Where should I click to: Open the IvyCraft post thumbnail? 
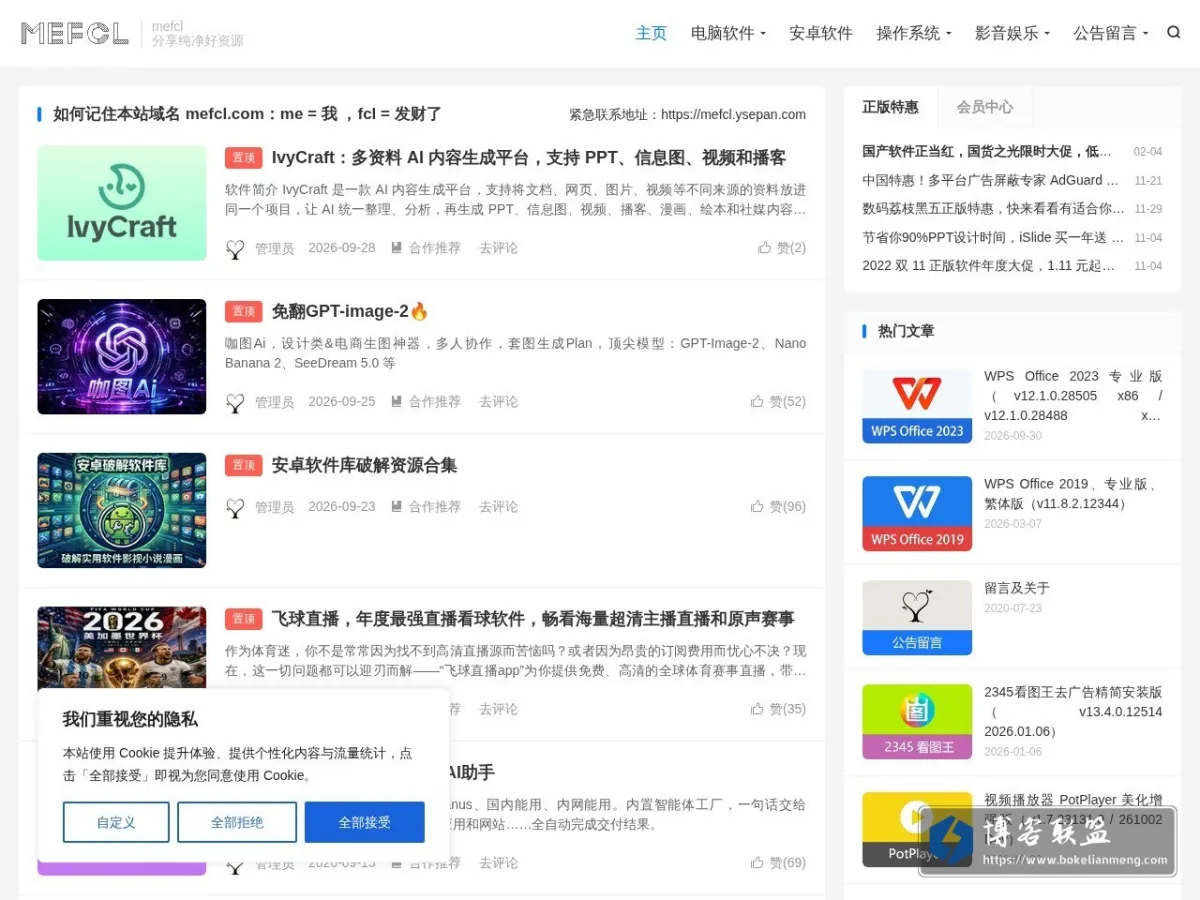(122, 203)
